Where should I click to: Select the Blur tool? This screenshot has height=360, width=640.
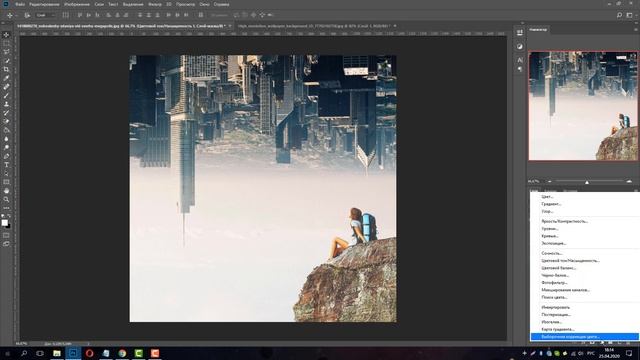pyautogui.click(x=6, y=139)
